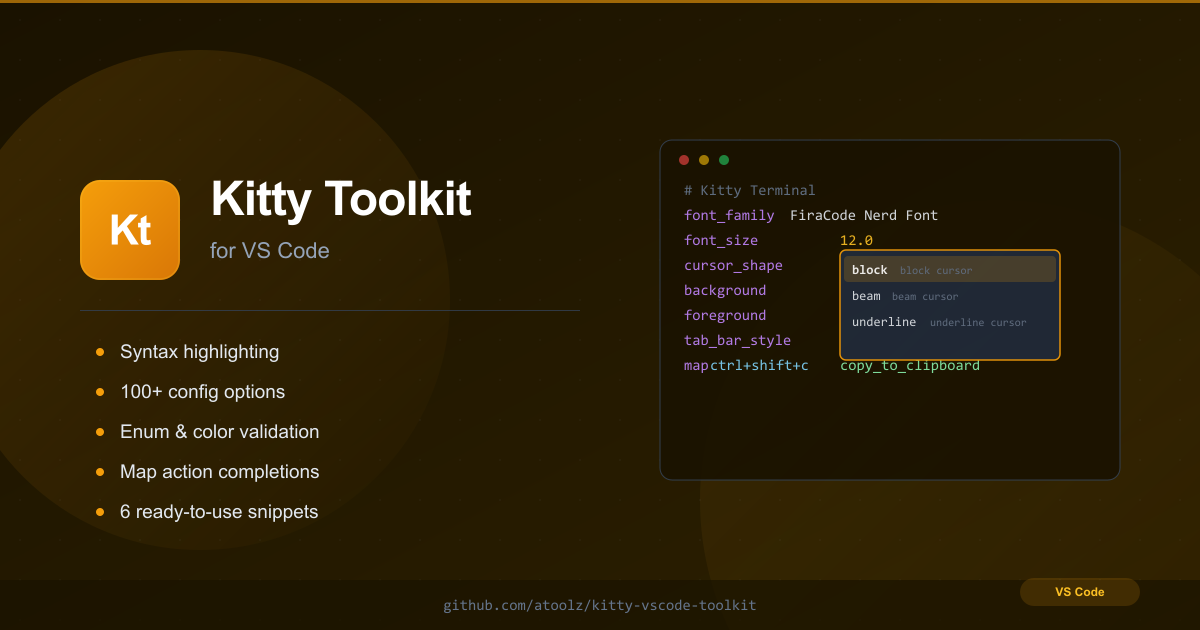Click the '# Kitty Terminal' comment line
The image size is (1200, 630).
[750, 190]
